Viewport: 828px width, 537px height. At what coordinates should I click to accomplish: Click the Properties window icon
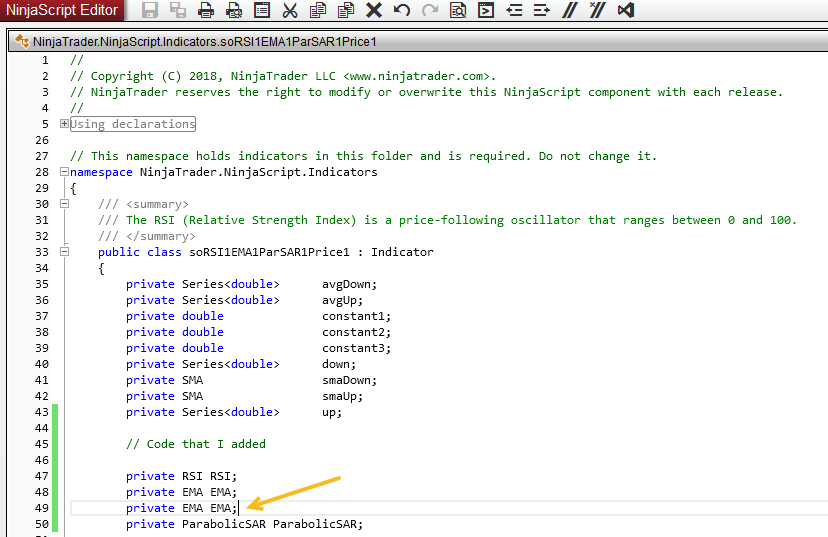[262, 10]
